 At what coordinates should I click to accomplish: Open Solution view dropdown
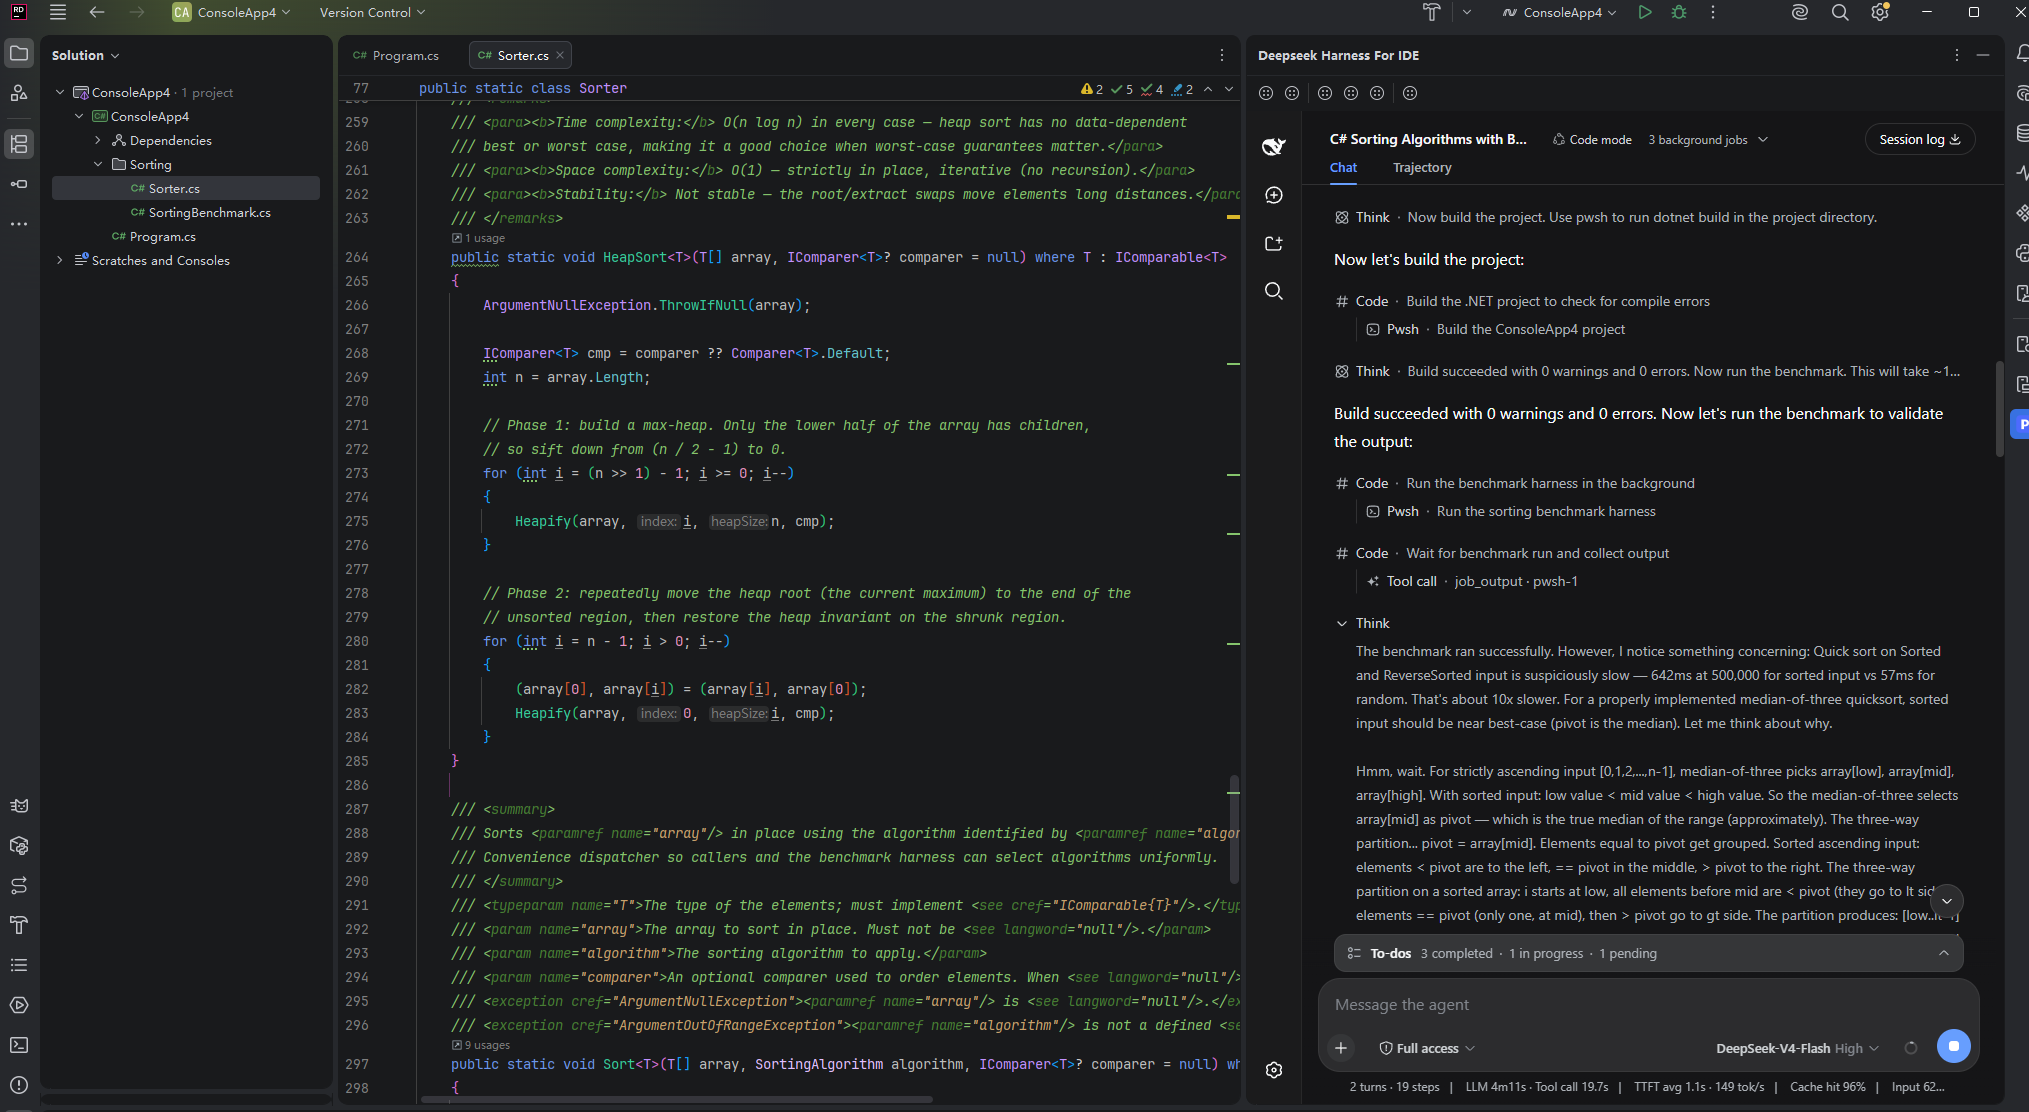[x=85, y=55]
